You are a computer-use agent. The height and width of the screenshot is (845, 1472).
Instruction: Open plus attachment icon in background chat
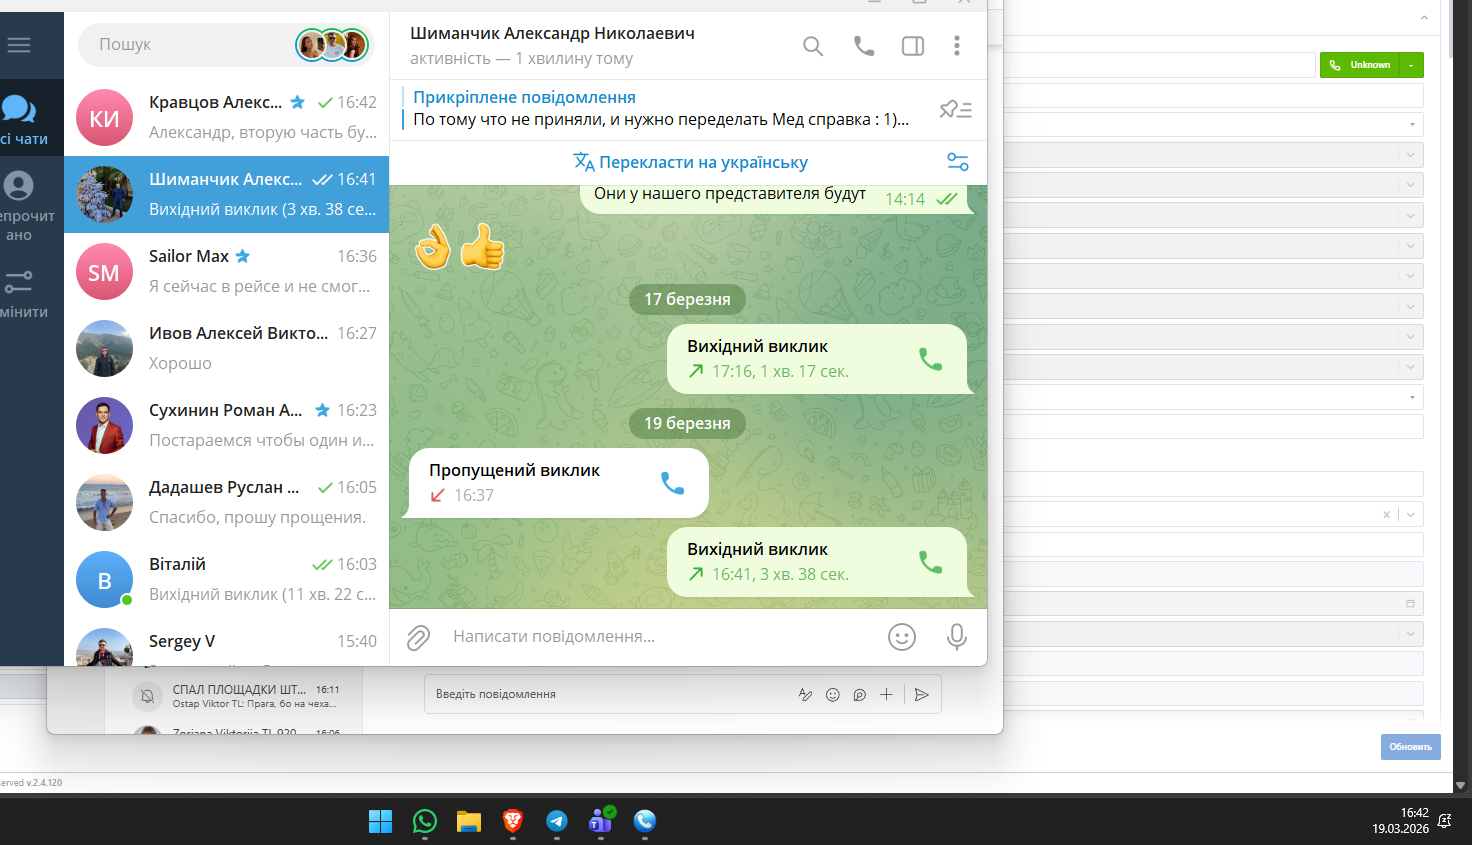886,694
